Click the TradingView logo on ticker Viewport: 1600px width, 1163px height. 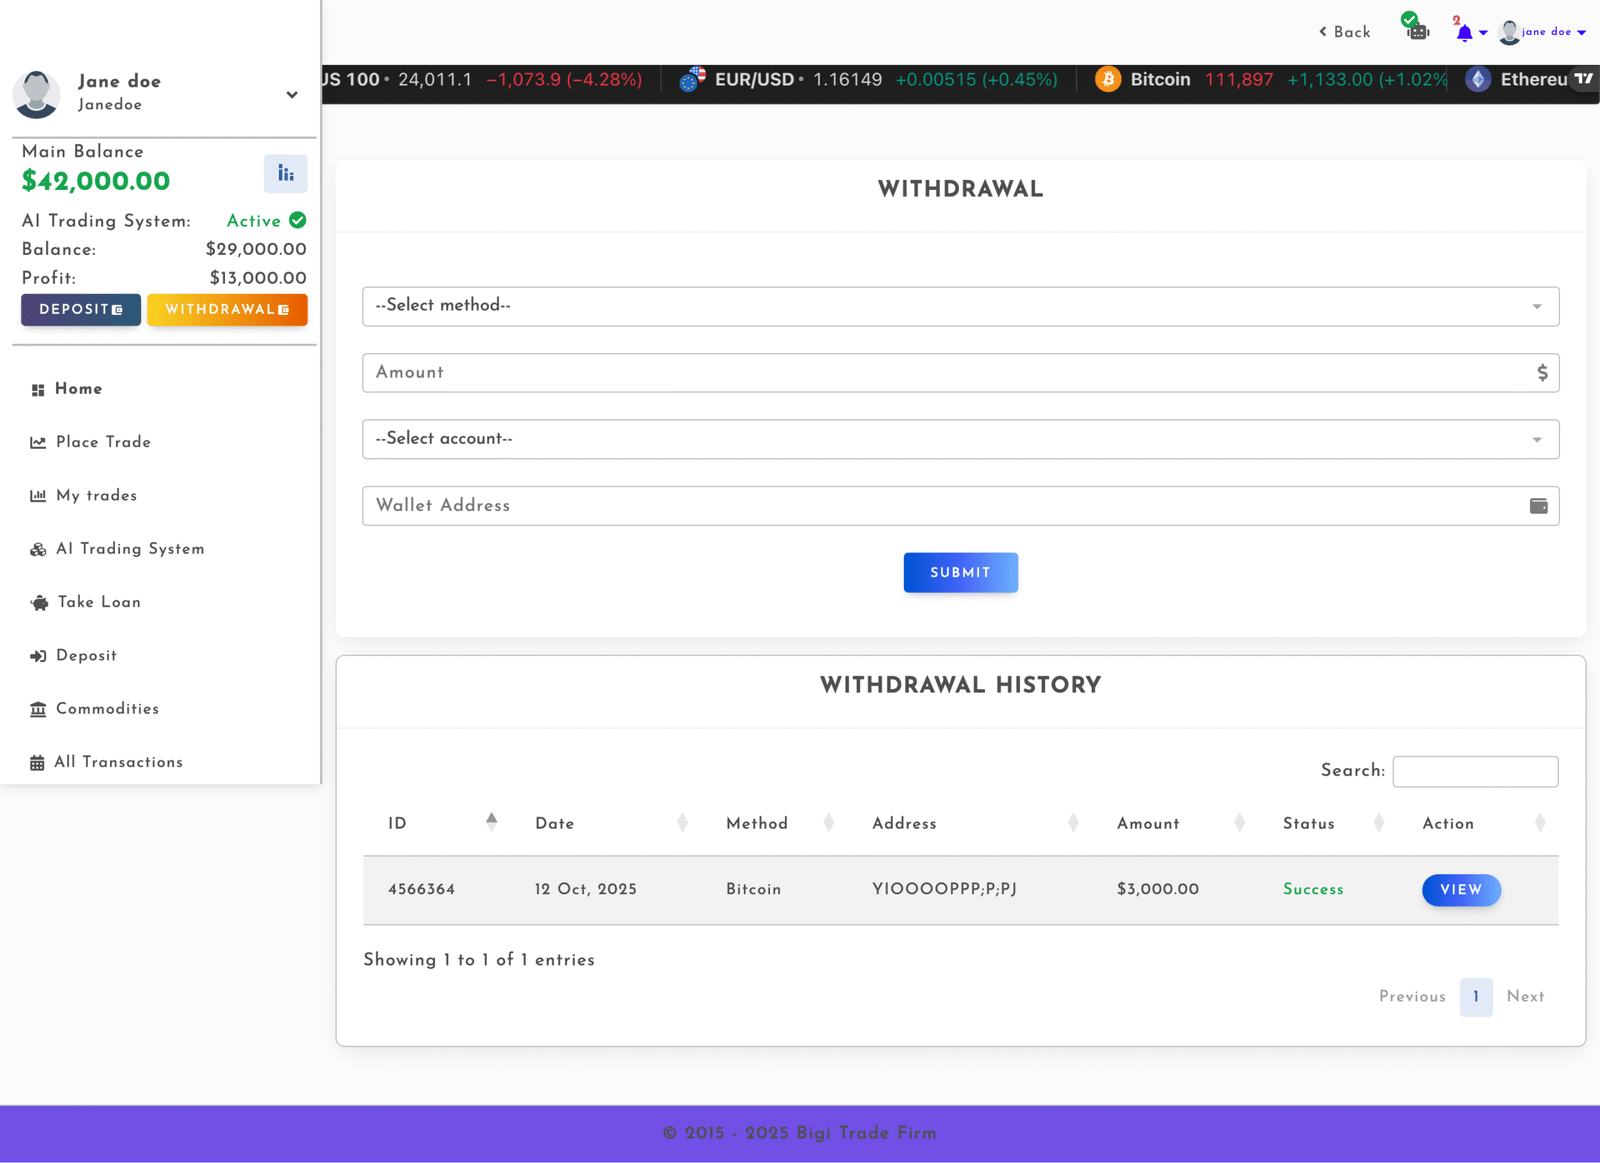[x=1583, y=79]
